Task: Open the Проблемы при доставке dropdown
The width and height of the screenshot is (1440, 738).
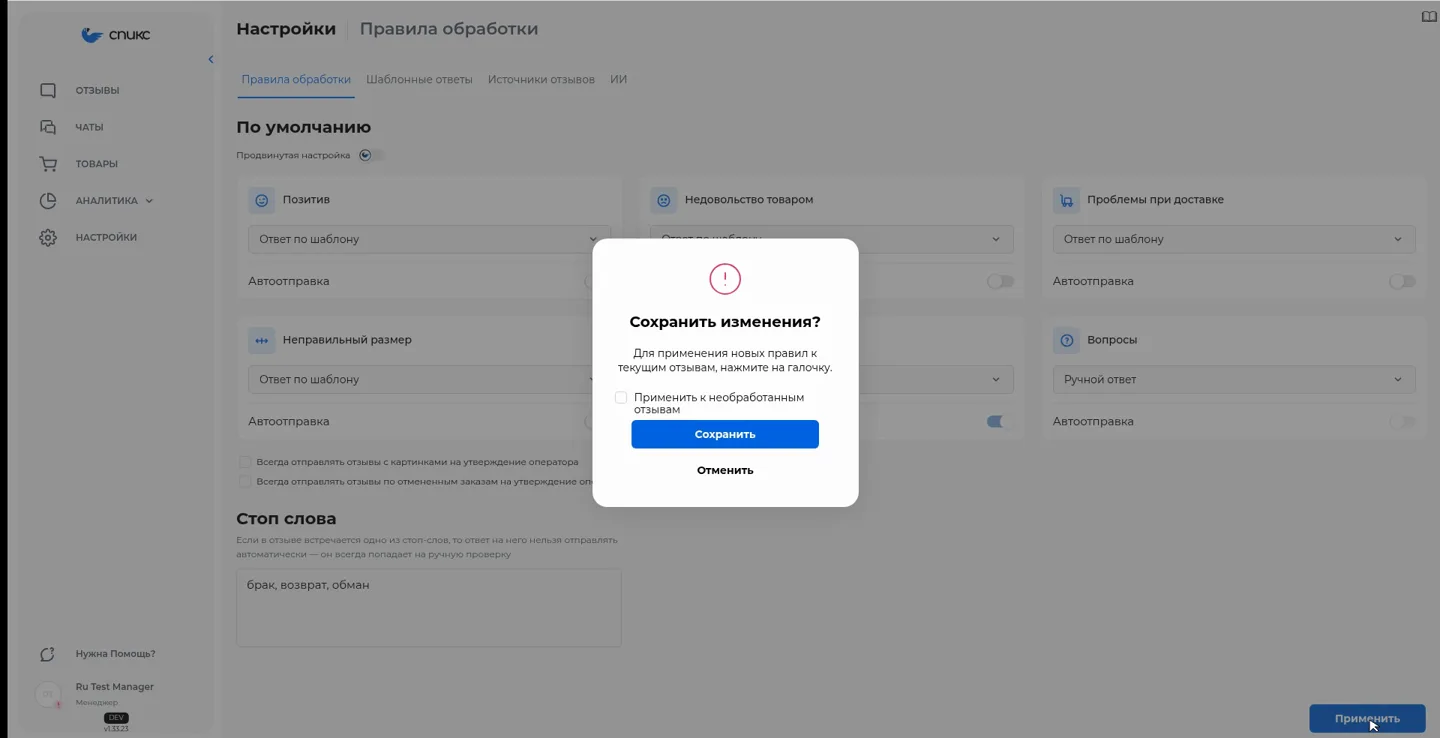Action: pyautogui.click(x=1234, y=240)
